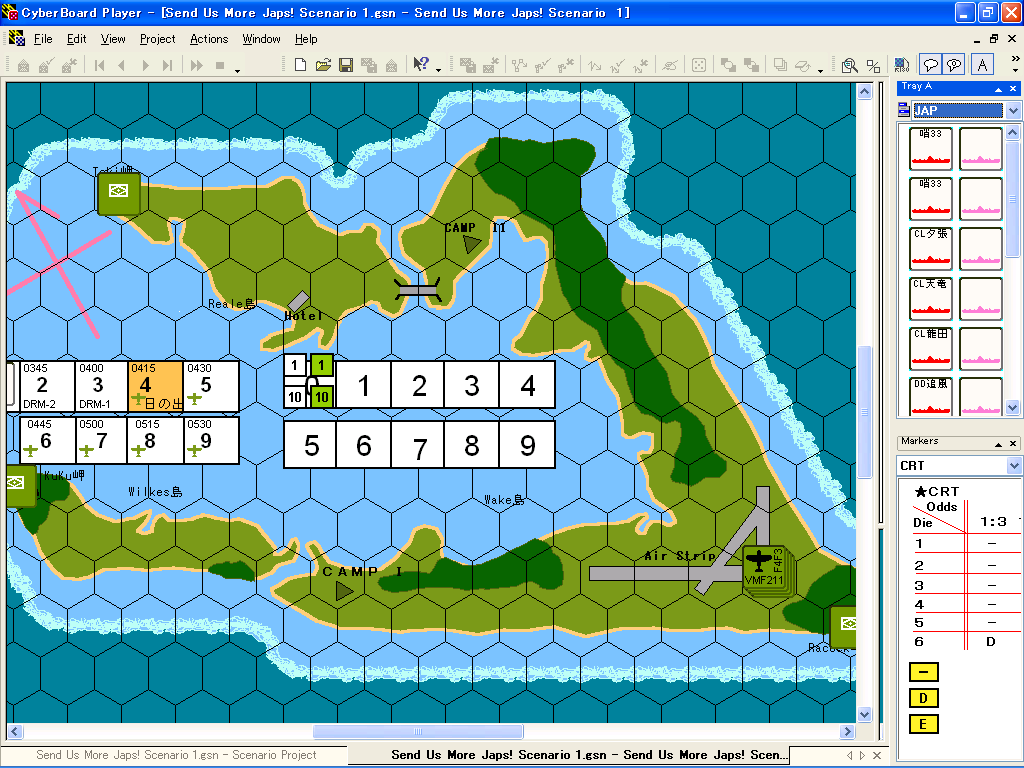Click the CyberBoard document icon in menu bar
This screenshot has width=1024, height=768.
point(17,39)
